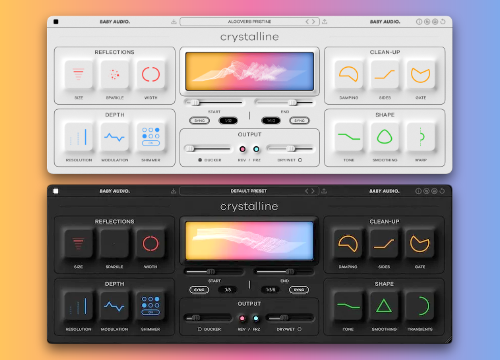Toggle the Ducker switch in the light plugin
The image size is (500, 360).
200,160
